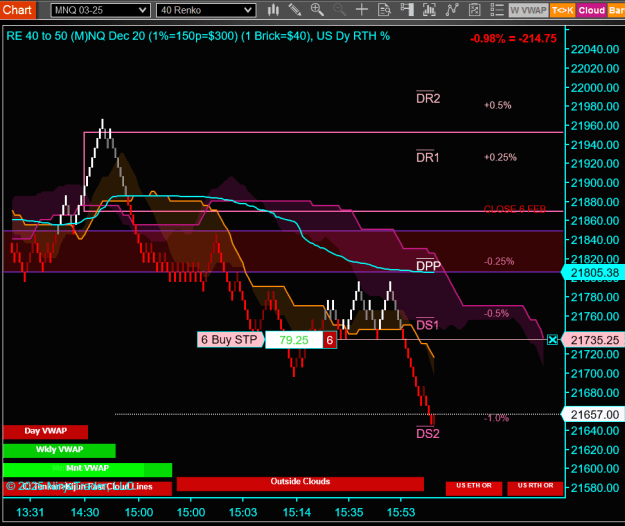Click the +0.25% level label
625x526 pixels.
(x=500, y=157)
